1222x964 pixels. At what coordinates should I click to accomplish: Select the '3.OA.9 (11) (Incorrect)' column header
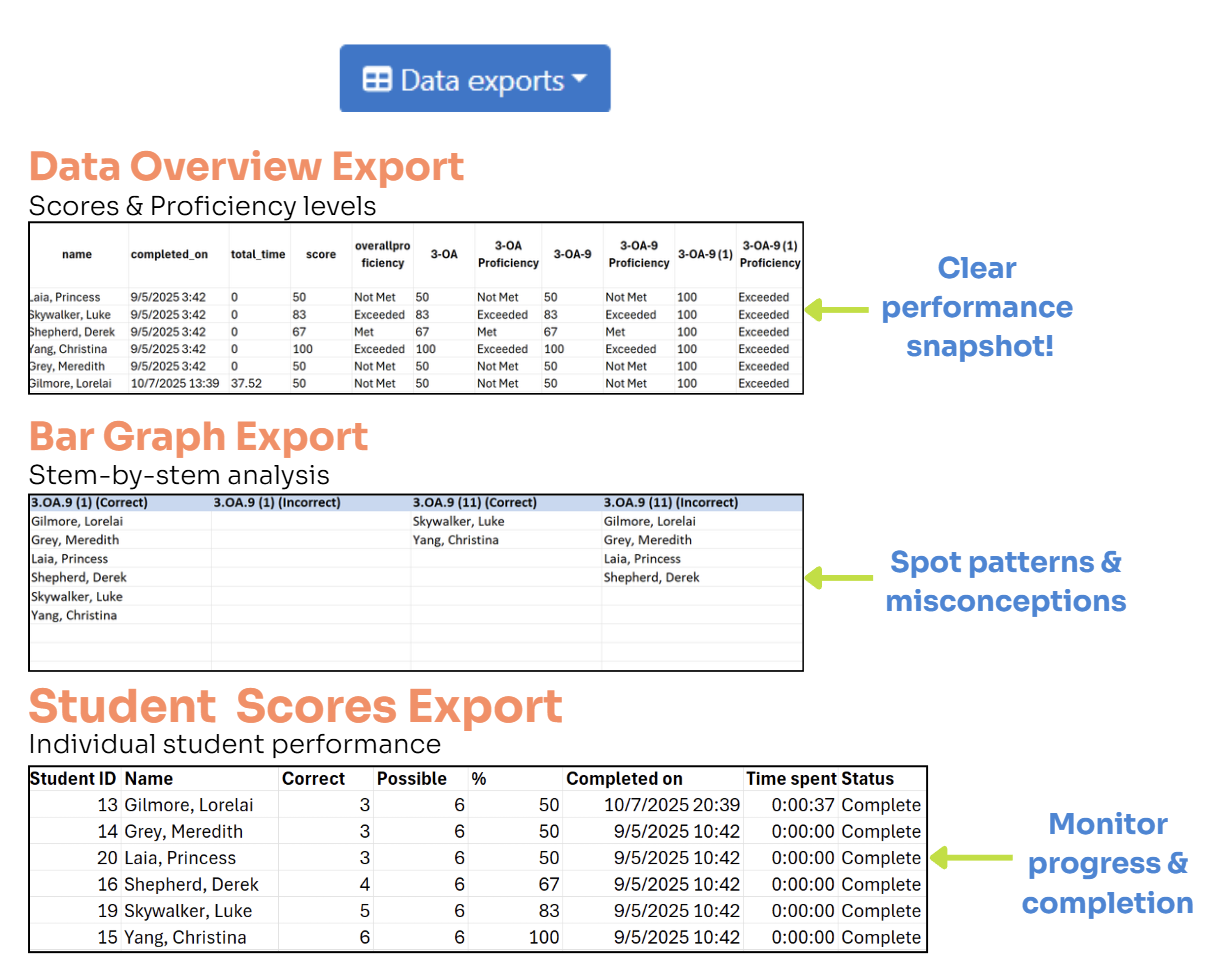click(670, 502)
